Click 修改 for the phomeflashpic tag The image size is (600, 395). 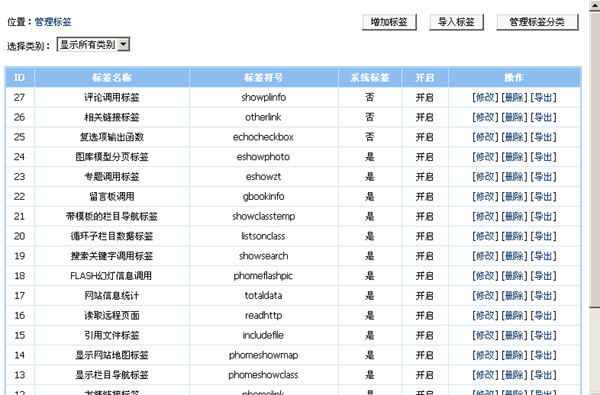pos(485,276)
